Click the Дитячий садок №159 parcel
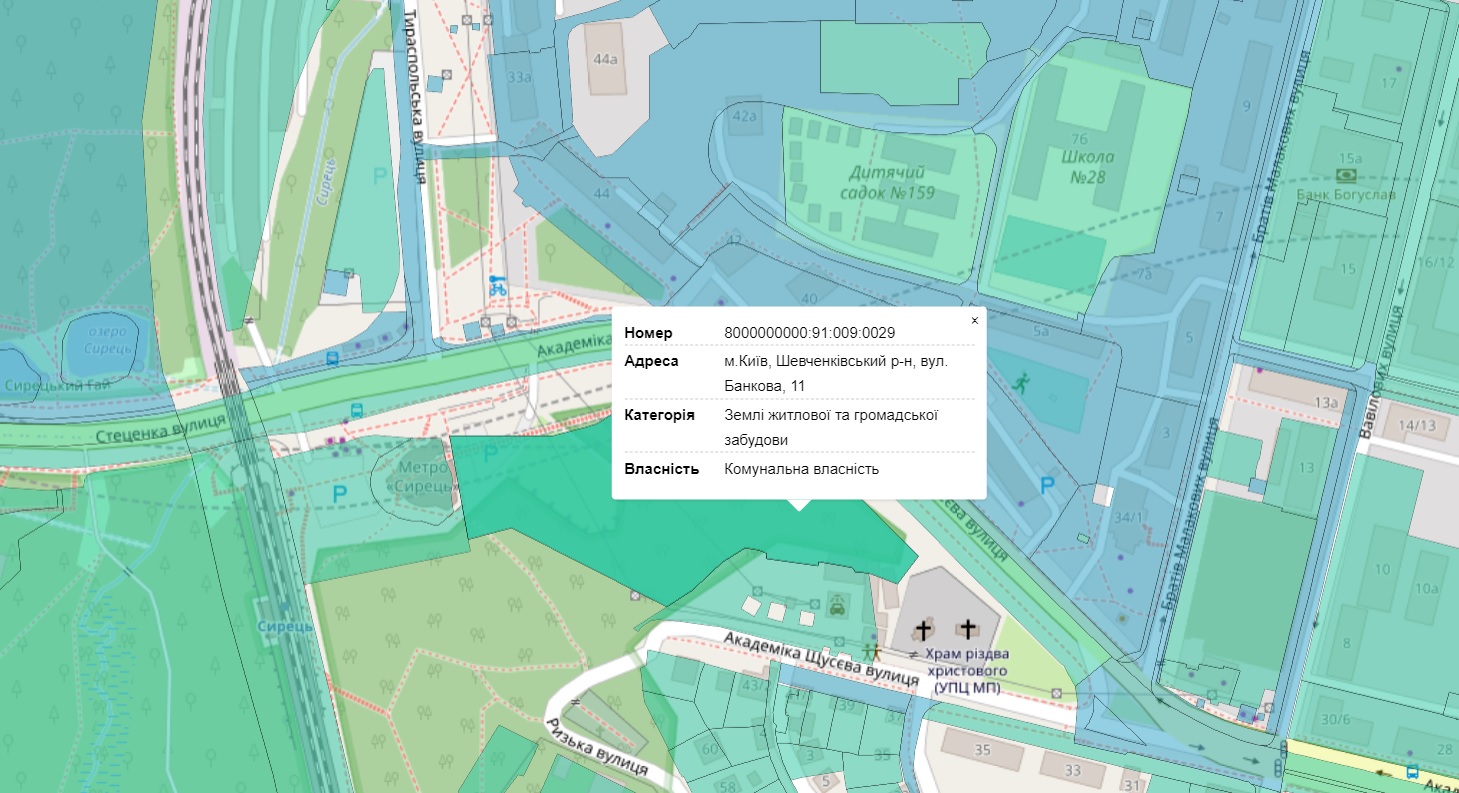 (887, 181)
